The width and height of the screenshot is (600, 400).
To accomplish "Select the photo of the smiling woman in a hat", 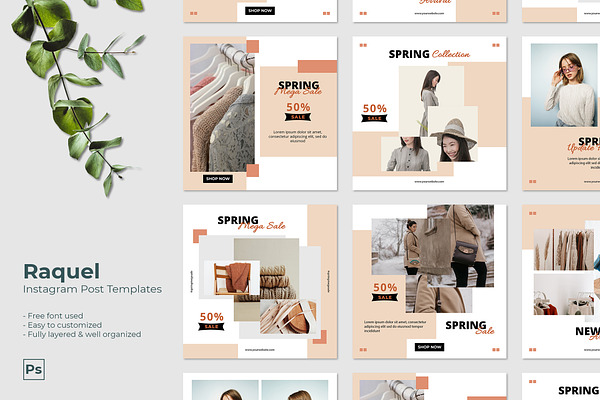I will [453, 134].
